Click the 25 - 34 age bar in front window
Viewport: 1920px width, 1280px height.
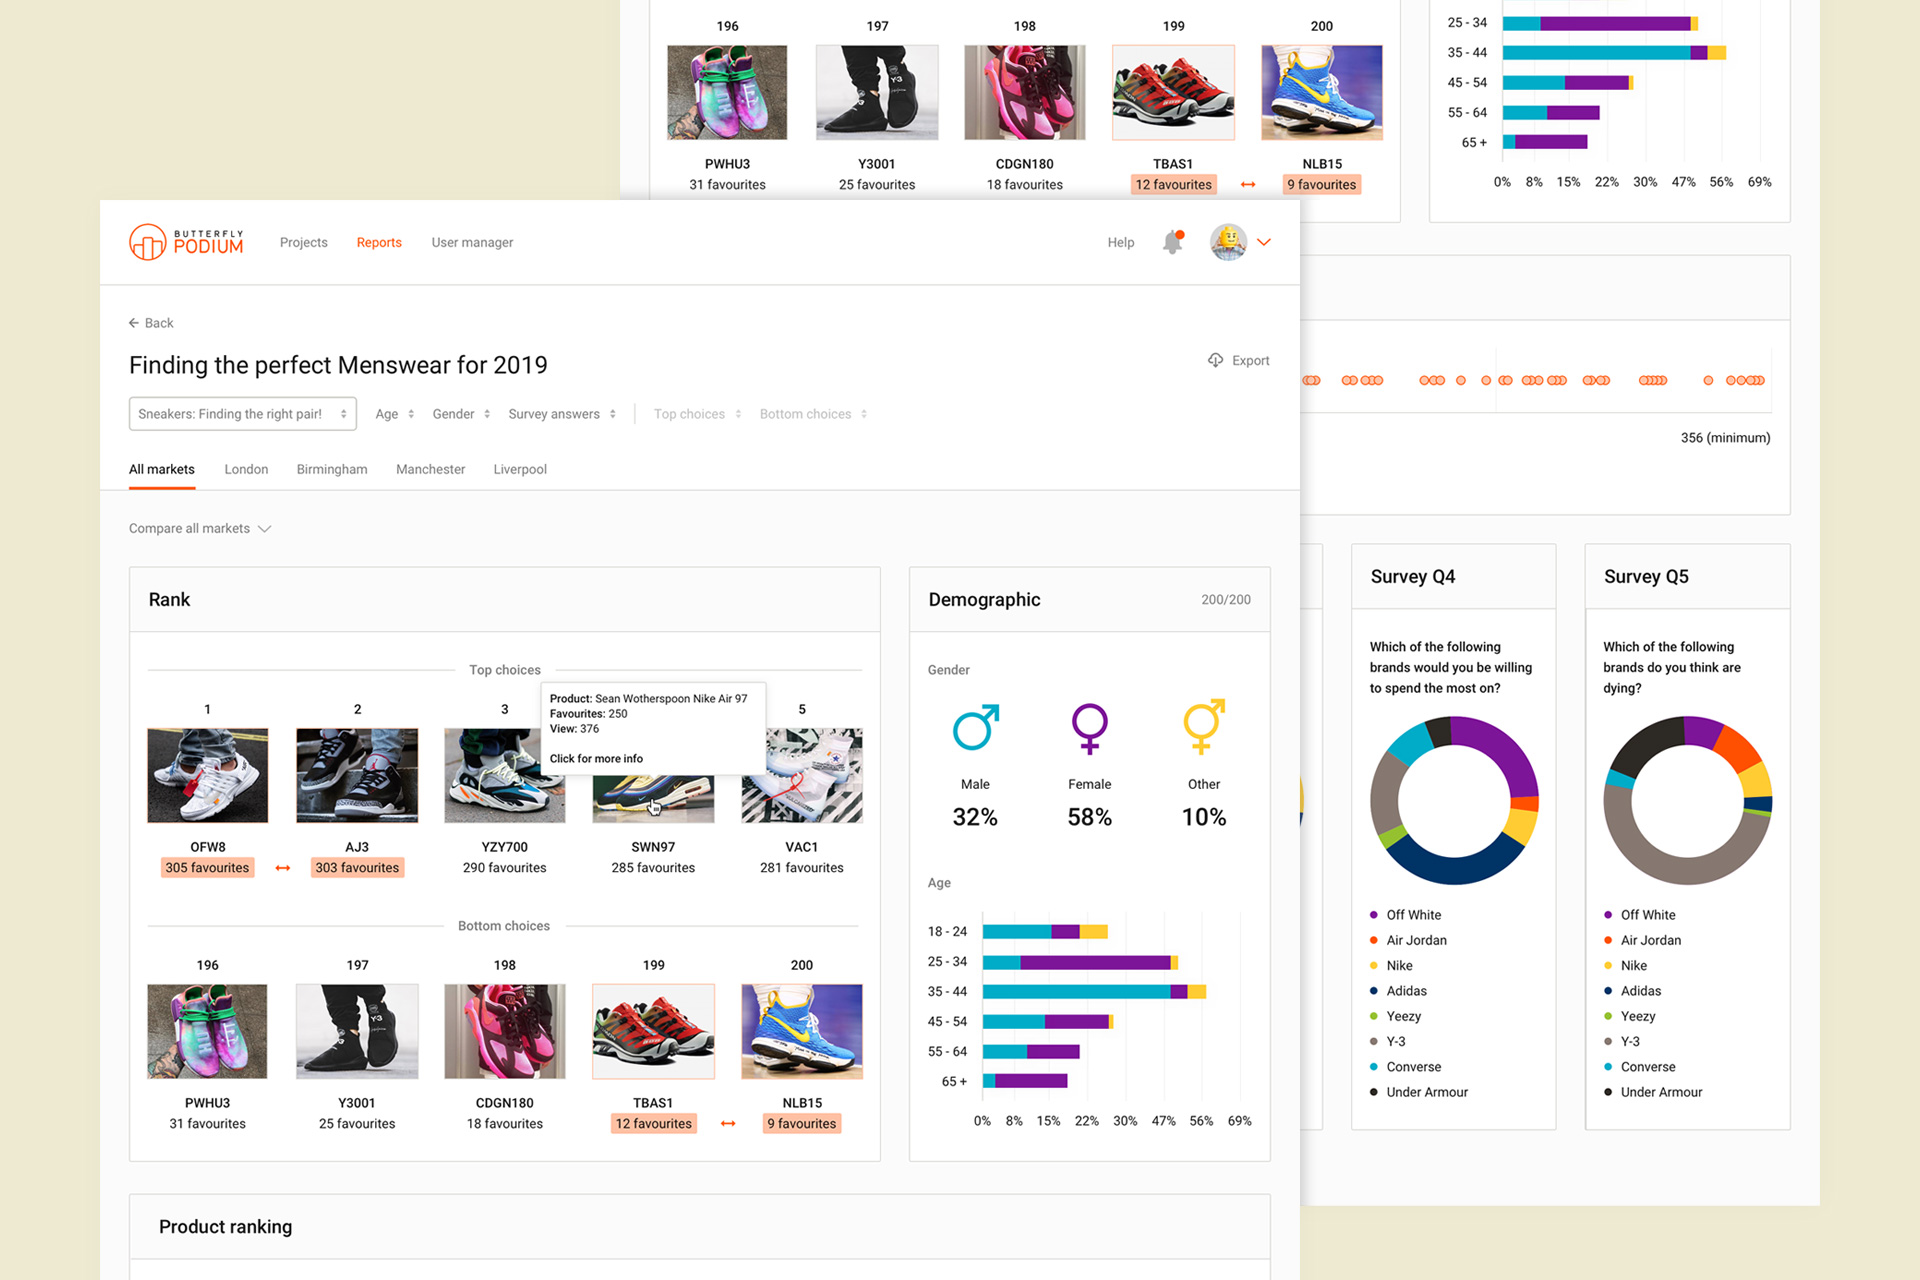tap(1080, 962)
